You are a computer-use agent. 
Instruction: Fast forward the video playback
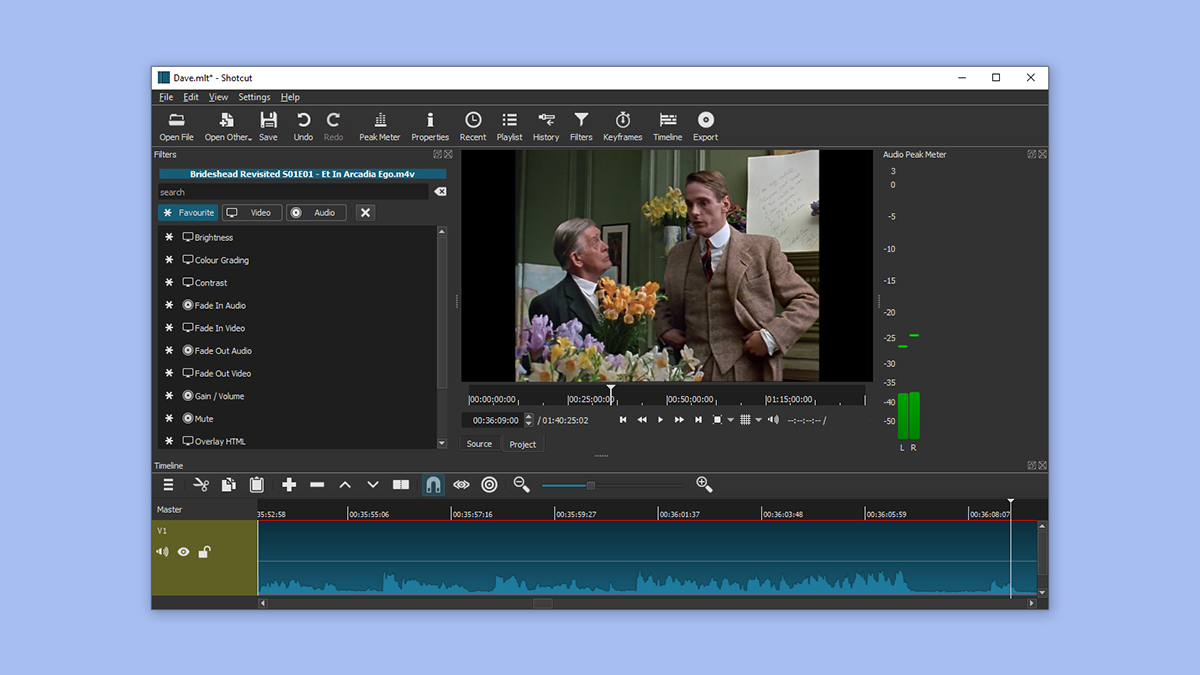point(679,420)
